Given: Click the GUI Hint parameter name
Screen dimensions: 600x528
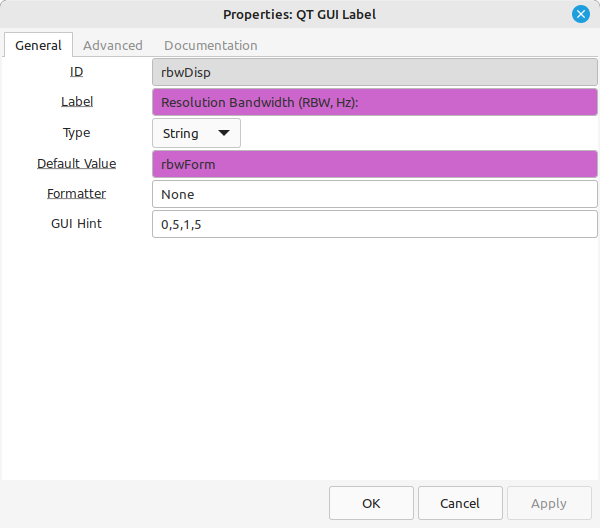Looking at the screenshot, I should 77,223.
